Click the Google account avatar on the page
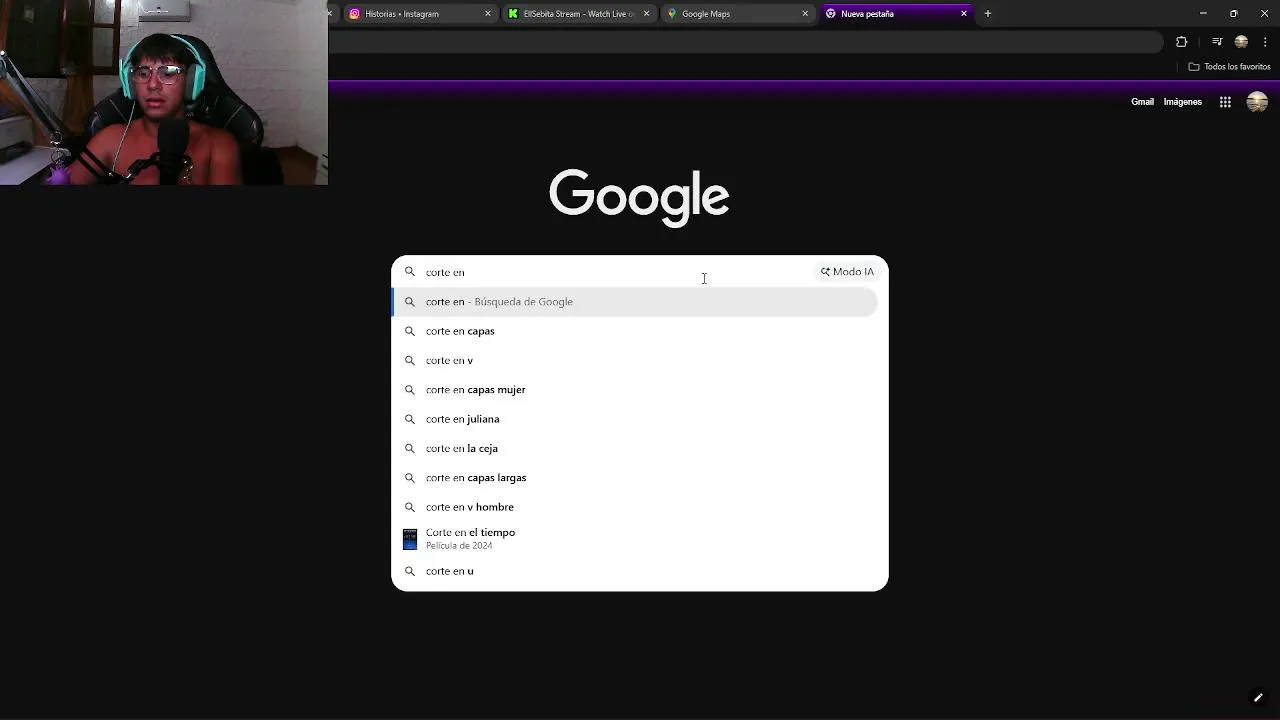Image resolution: width=1280 pixels, height=720 pixels. click(x=1257, y=102)
